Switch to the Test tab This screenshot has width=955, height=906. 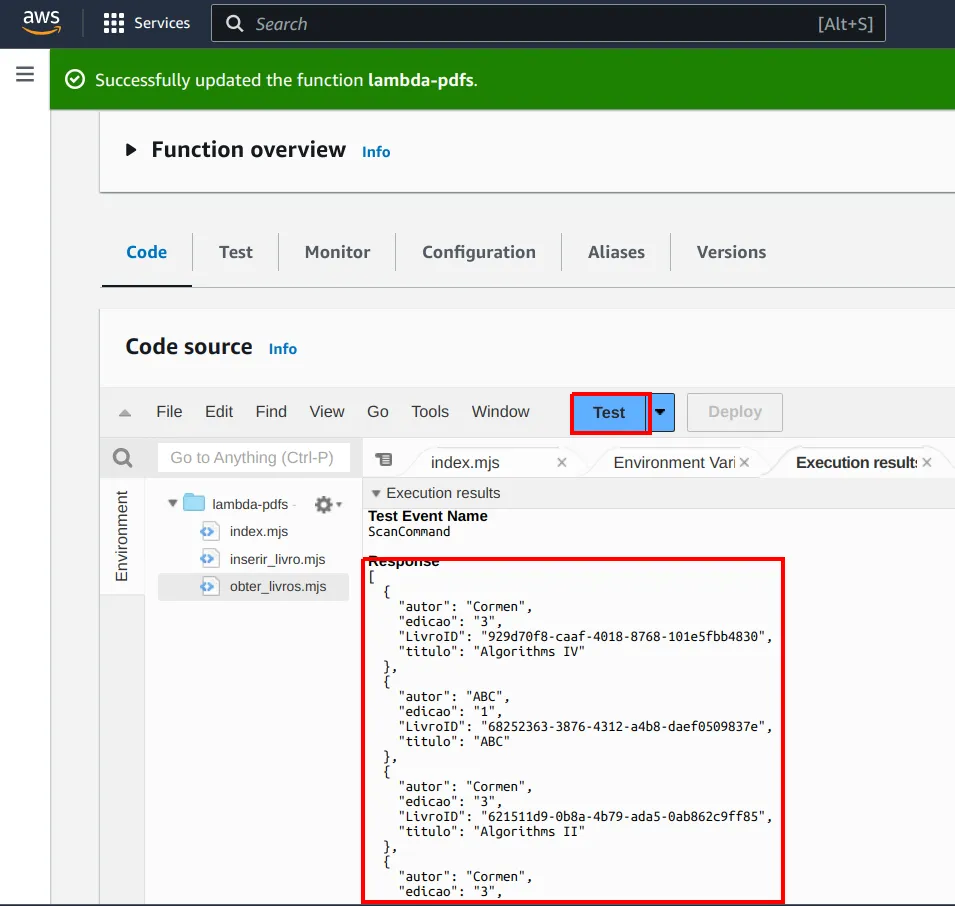coord(236,252)
